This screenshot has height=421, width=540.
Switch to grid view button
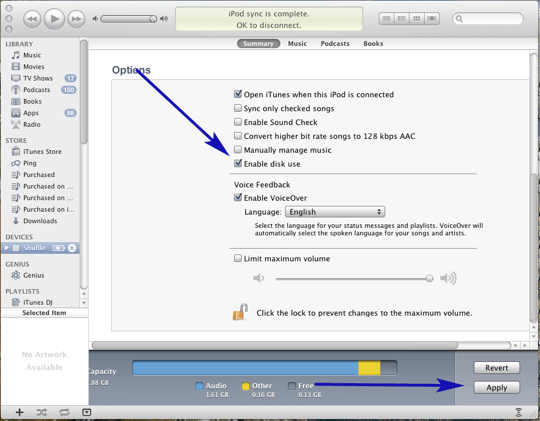(417, 19)
